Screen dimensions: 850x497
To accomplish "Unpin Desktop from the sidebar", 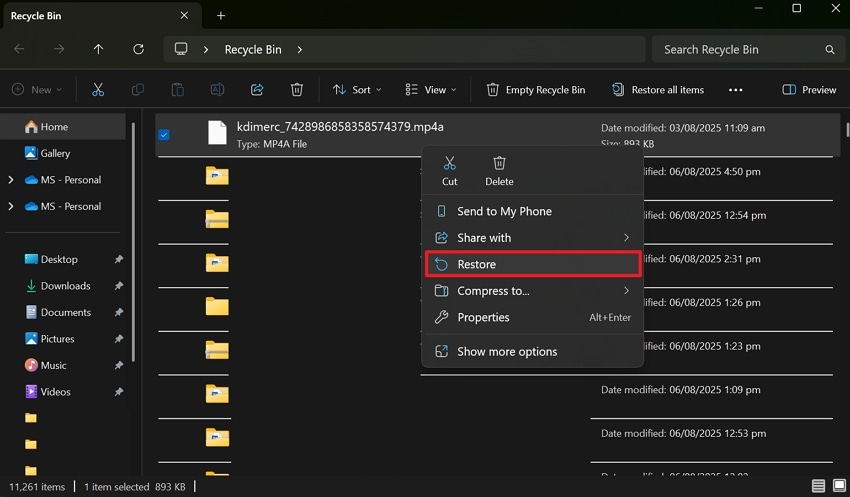I will [x=119, y=259].
